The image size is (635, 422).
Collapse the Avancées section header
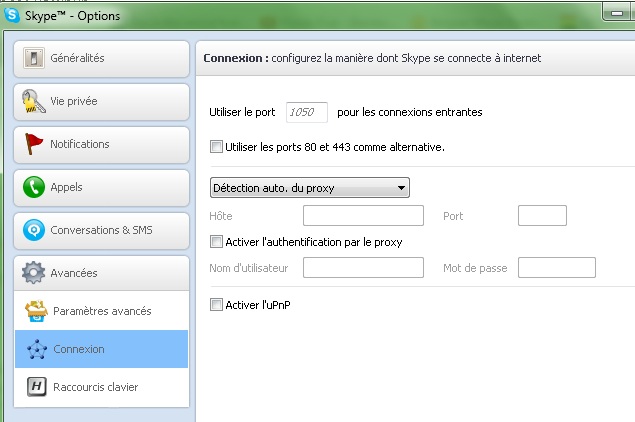[x=101, y=273]
